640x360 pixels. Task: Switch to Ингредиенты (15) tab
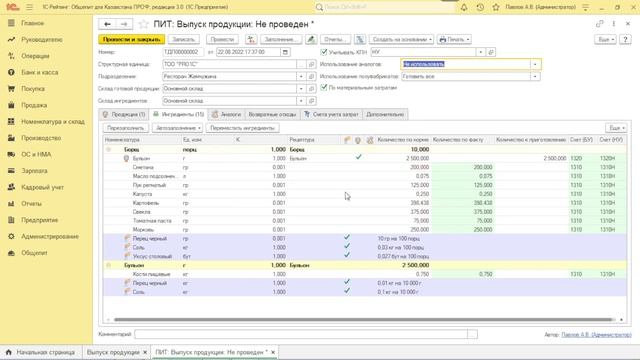[178, 114]
